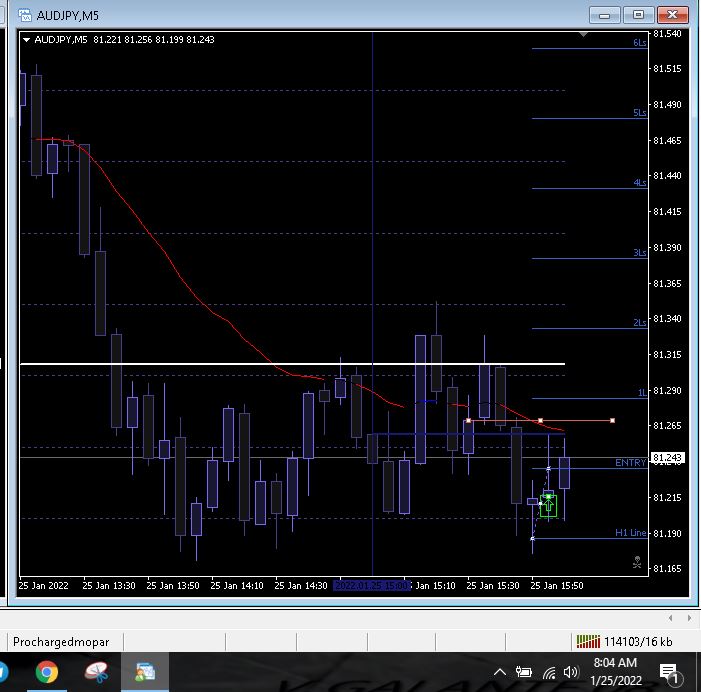Click the 2Ls level label
The image size is (701, 692).
(640, 322)
